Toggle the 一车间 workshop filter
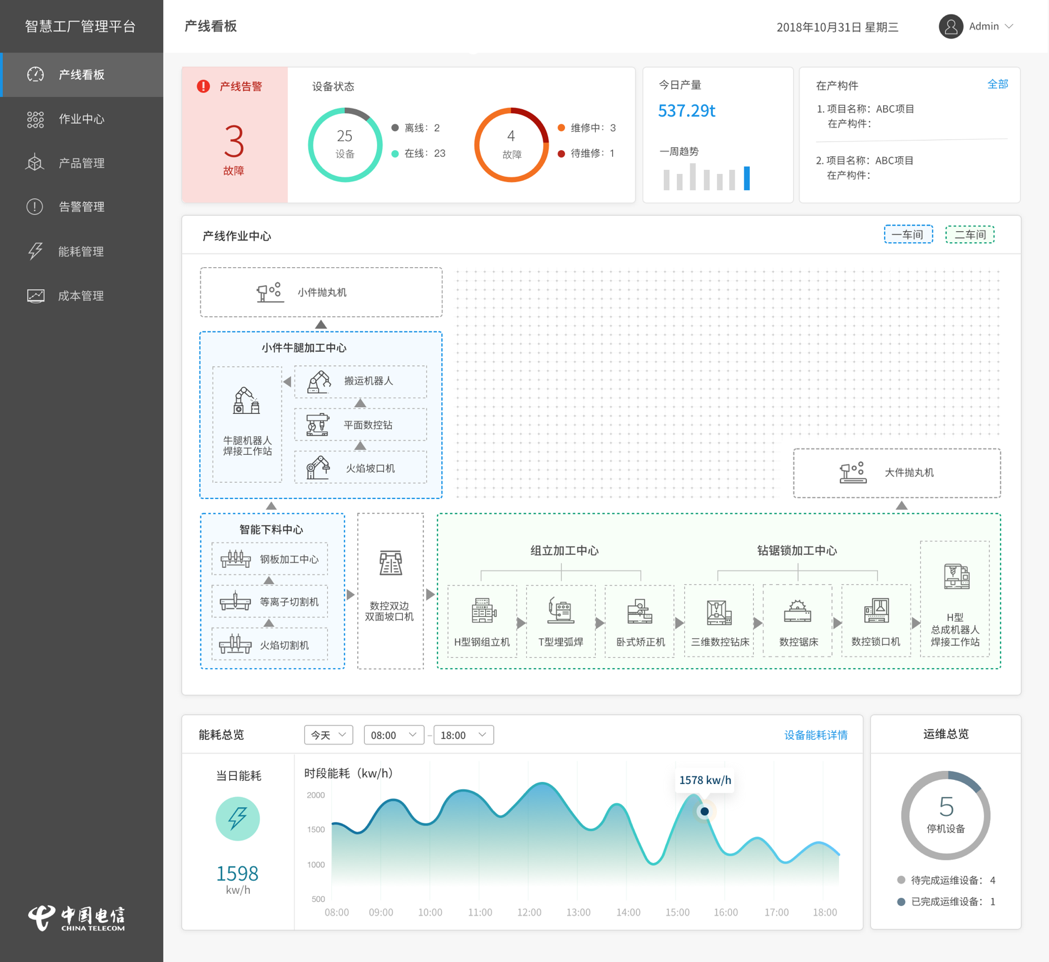Image resolution: width=1049 pixels, height=962 pixels. [908, 235]
